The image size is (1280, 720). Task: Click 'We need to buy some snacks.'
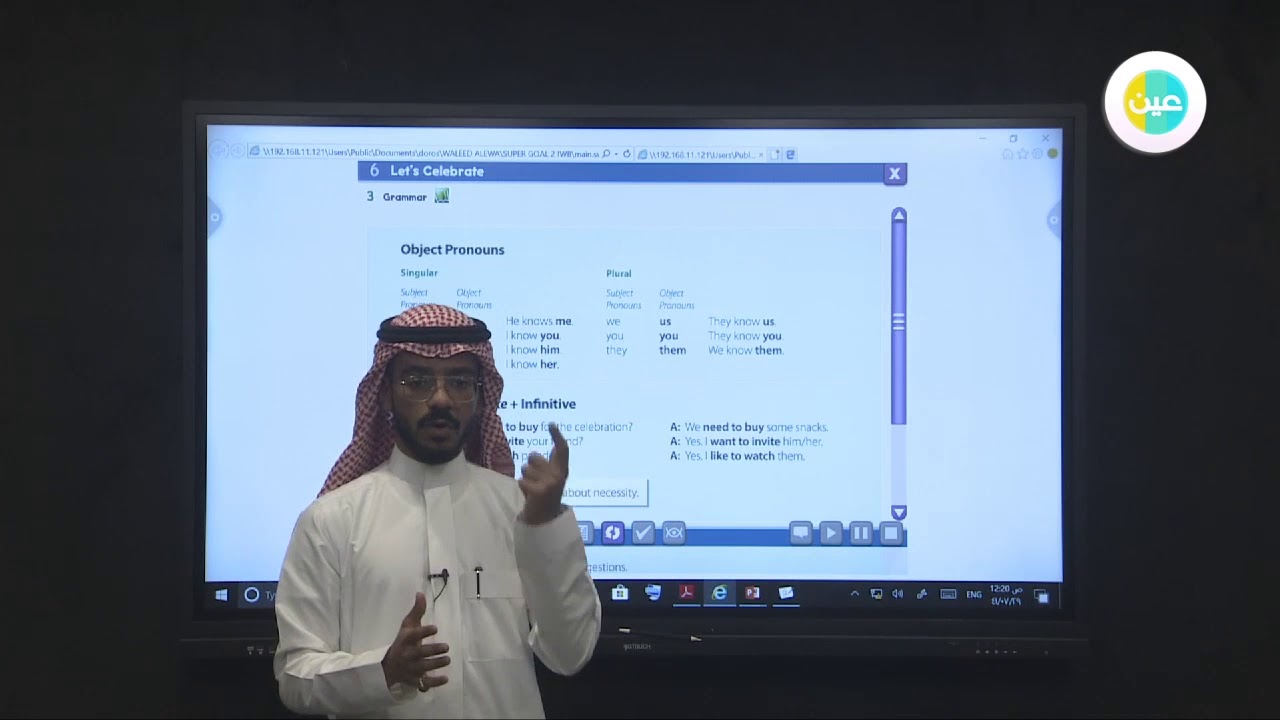coord(756,427)
